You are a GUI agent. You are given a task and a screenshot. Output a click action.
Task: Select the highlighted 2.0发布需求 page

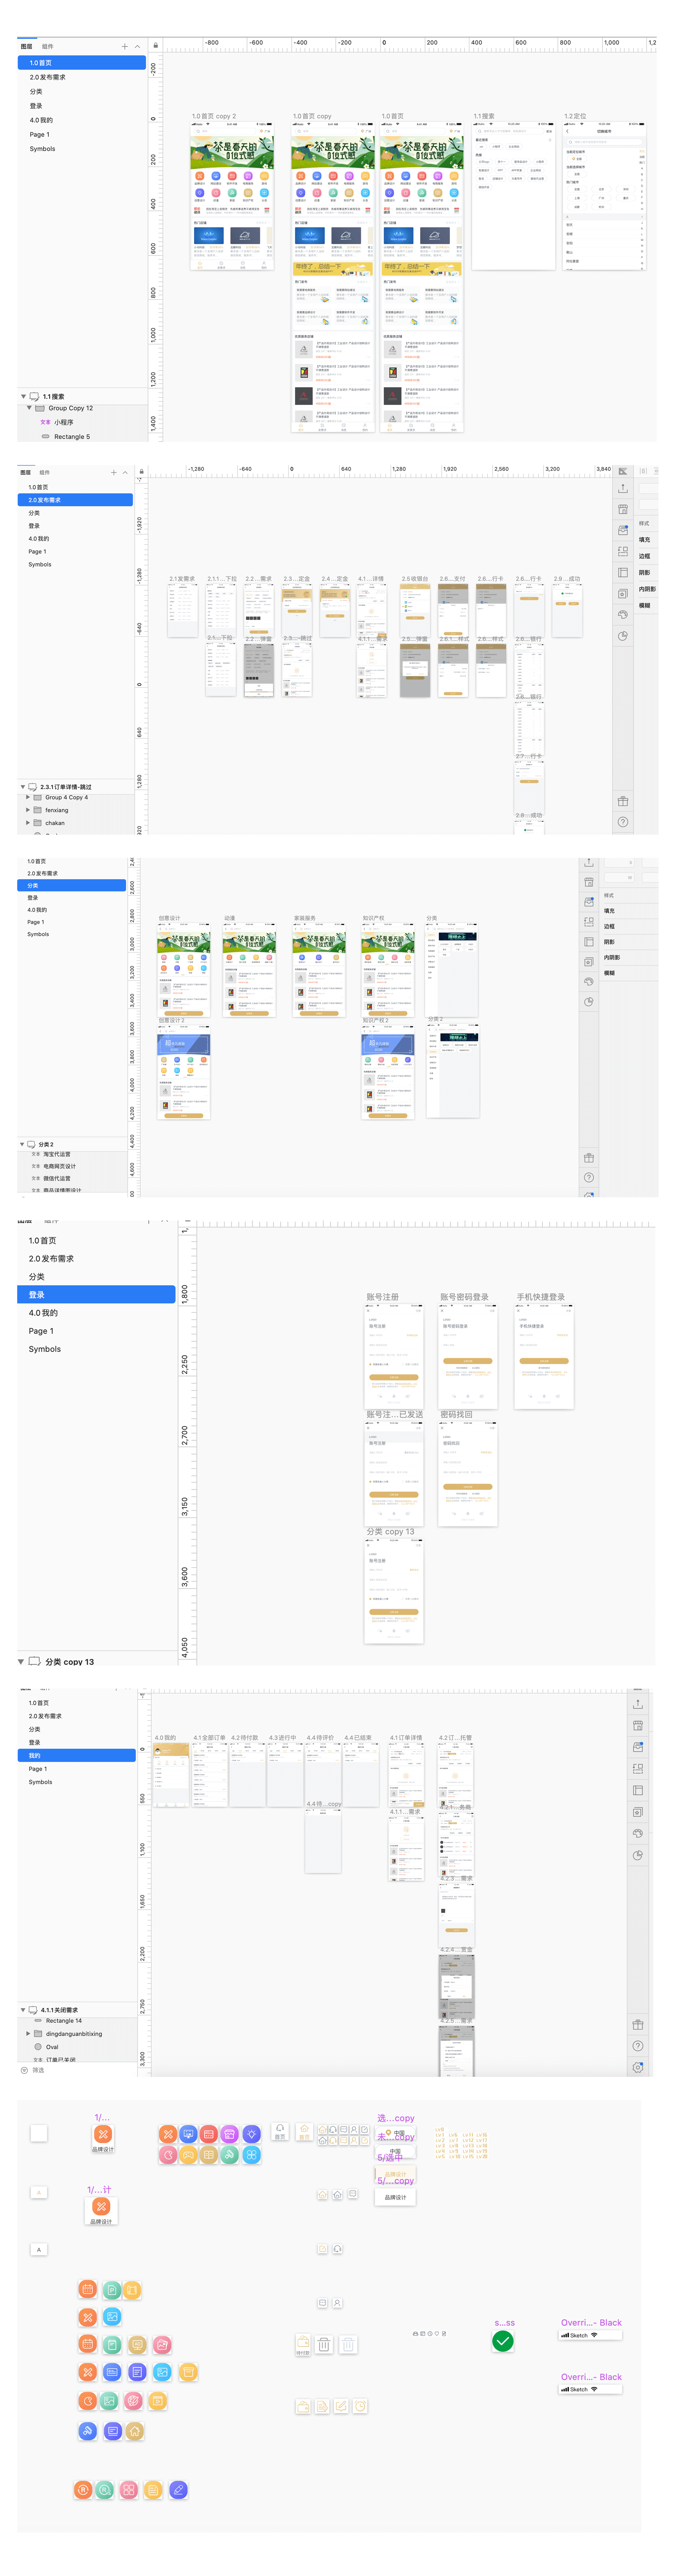tap(75, 500)
